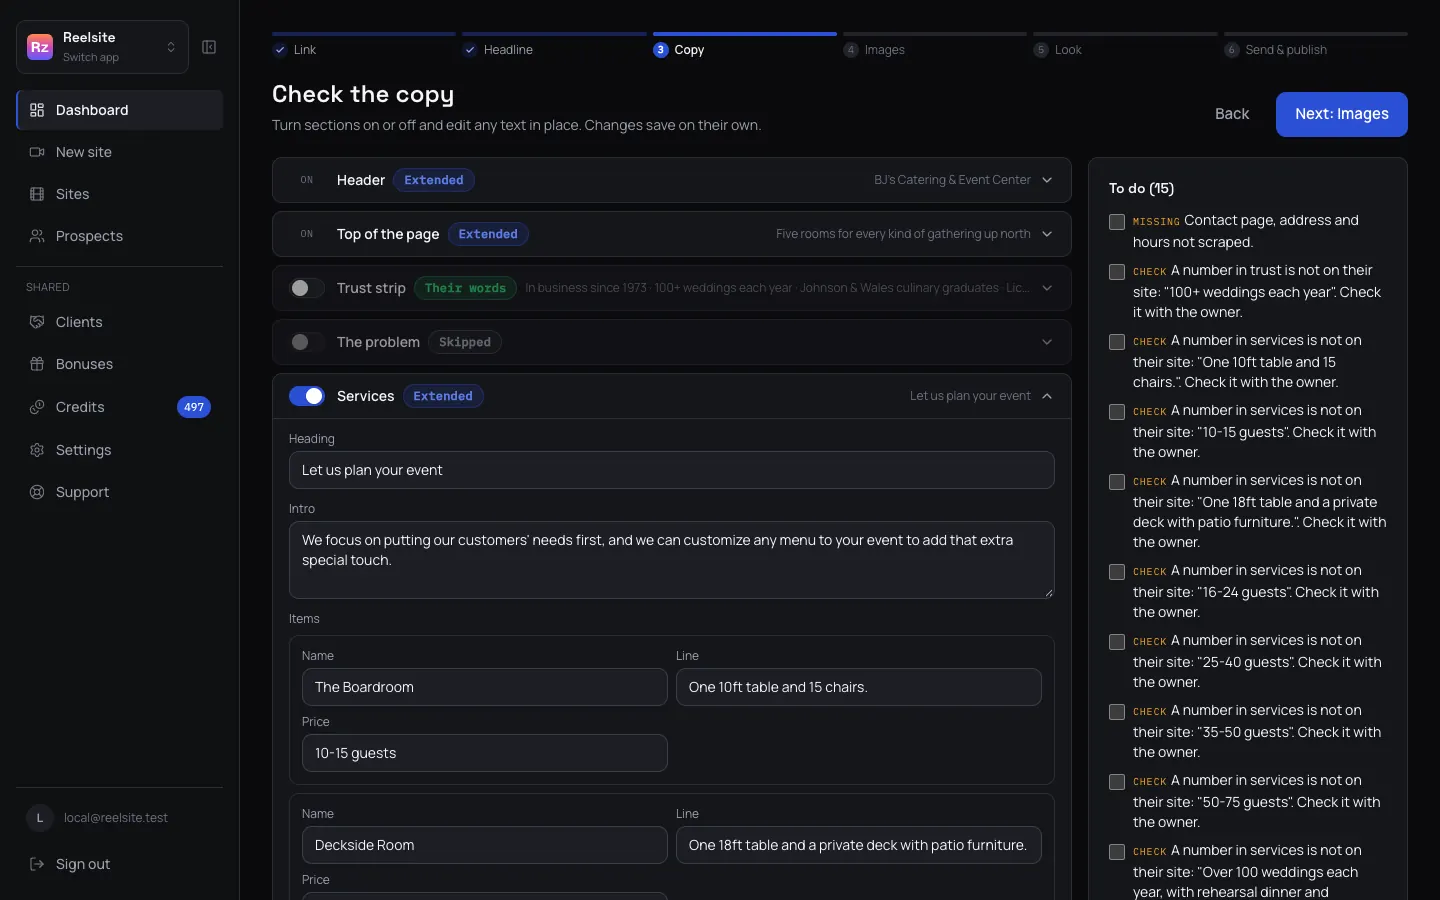This screenshot has height=900, width=1440.
Task: Click the step 5 Look number badge
Action: 1041,50
